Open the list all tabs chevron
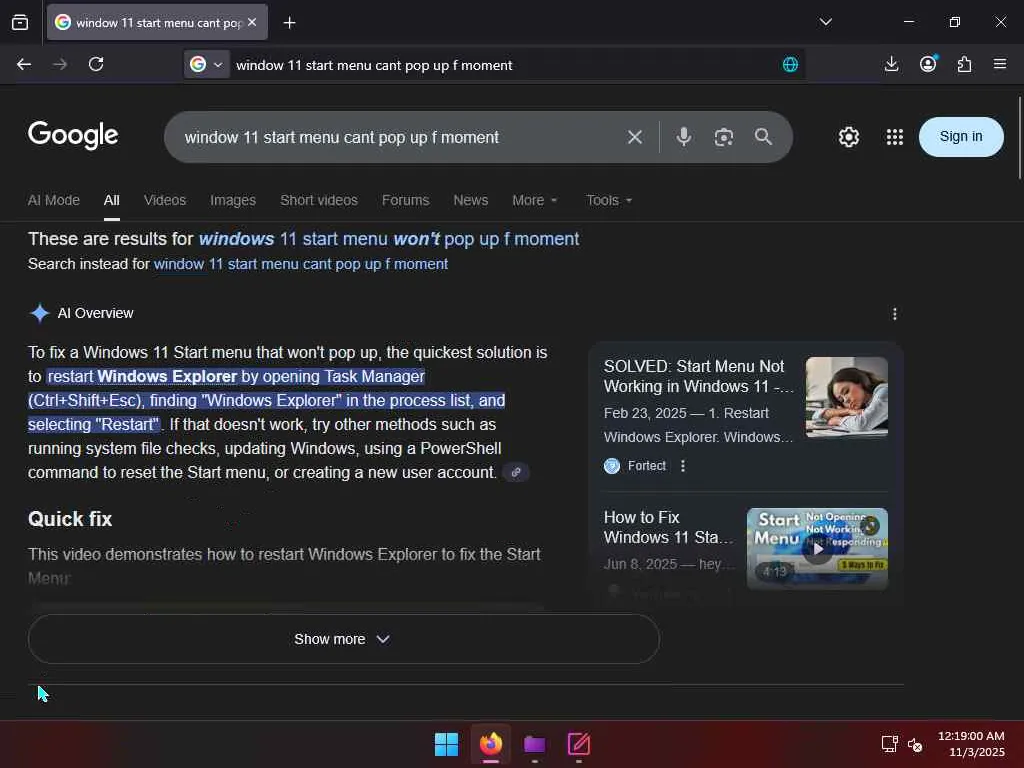This screenshot has width=1024, height=768. click(x=825, y=22)
